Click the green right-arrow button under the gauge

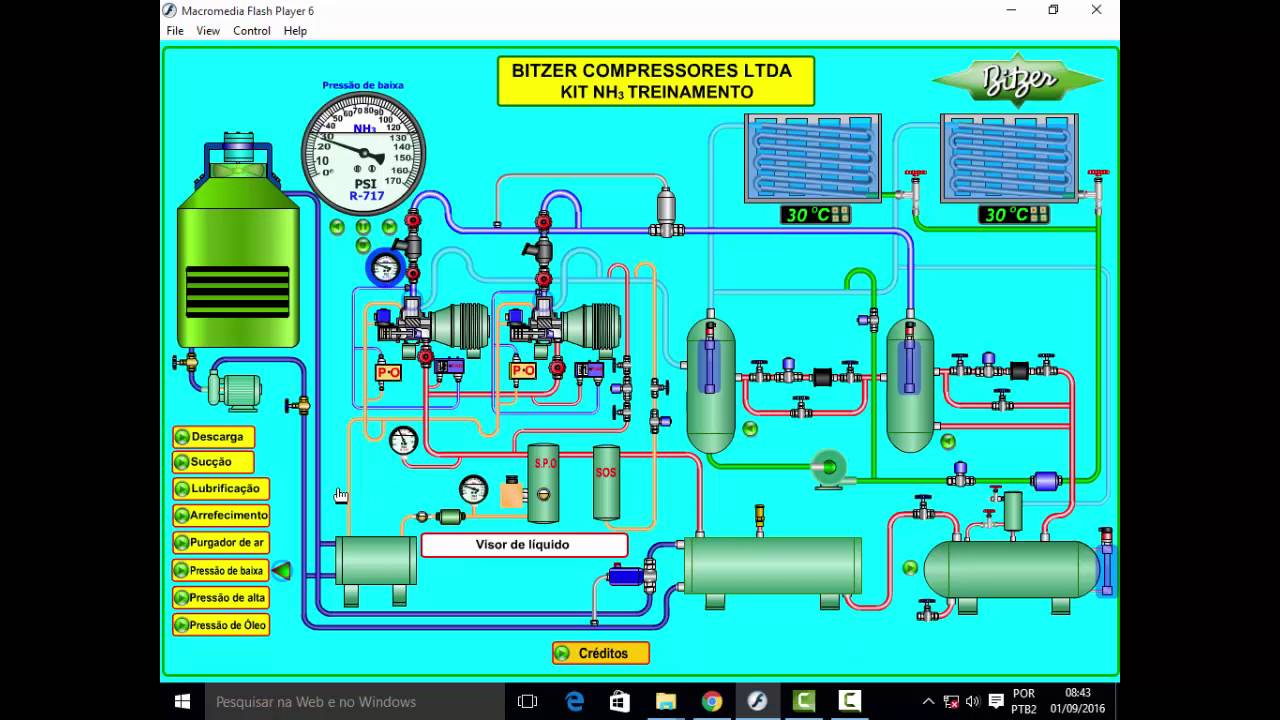coord(389,227)
